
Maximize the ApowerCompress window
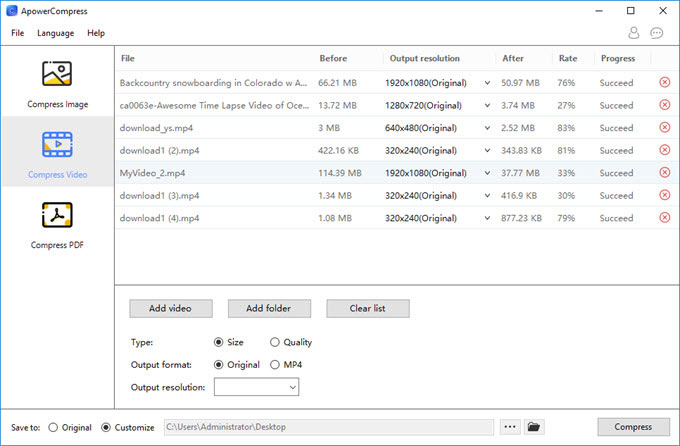(x=631, y=11)
